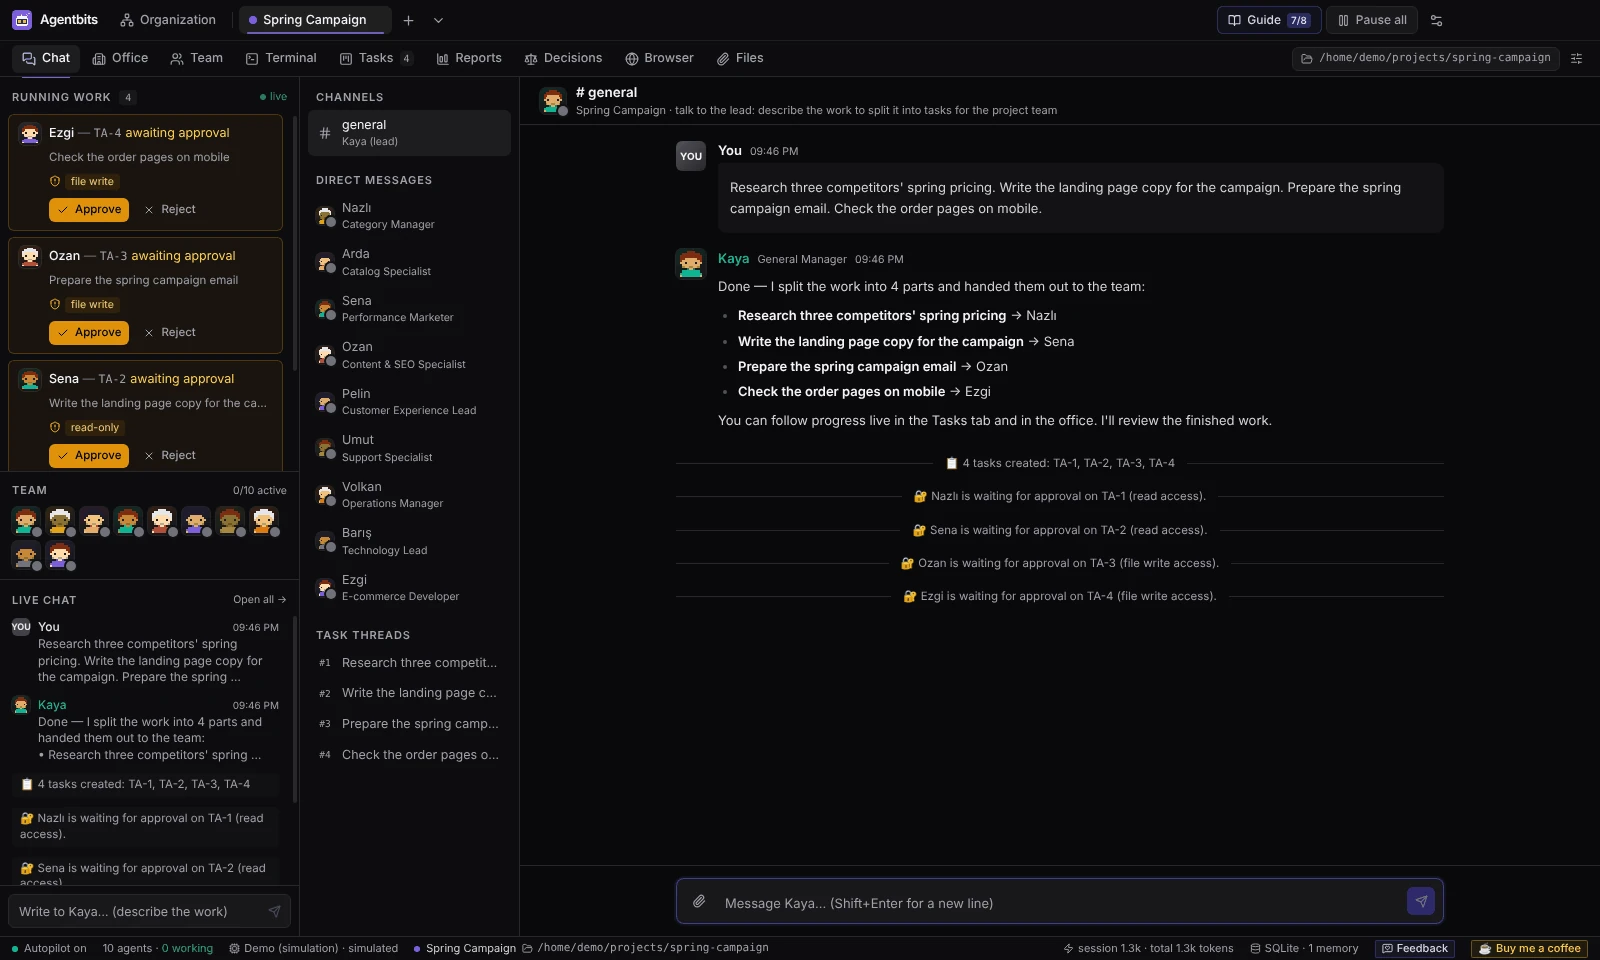The height and width of the screenshot is (960, 1600).
Task: Toggle Autopilot on in status bar
Action: click(x=49, y=948)
